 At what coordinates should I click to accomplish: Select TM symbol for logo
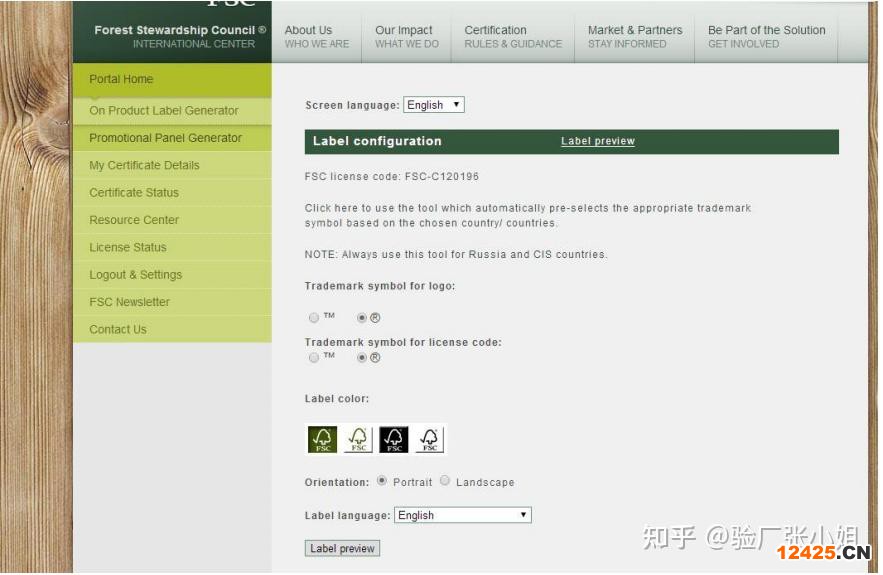point(314,319)
